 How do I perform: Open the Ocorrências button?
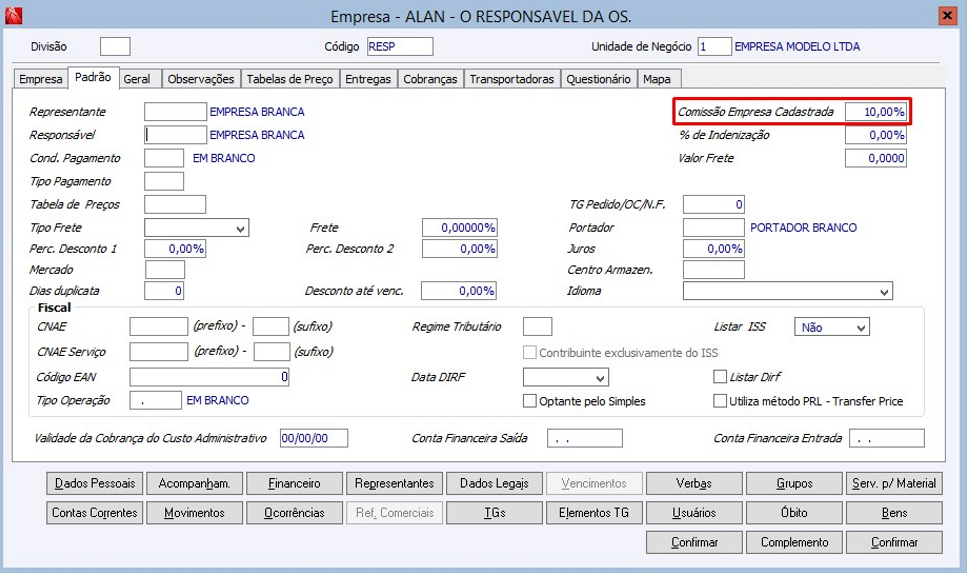pyautogui.click(x=295, y=513)
